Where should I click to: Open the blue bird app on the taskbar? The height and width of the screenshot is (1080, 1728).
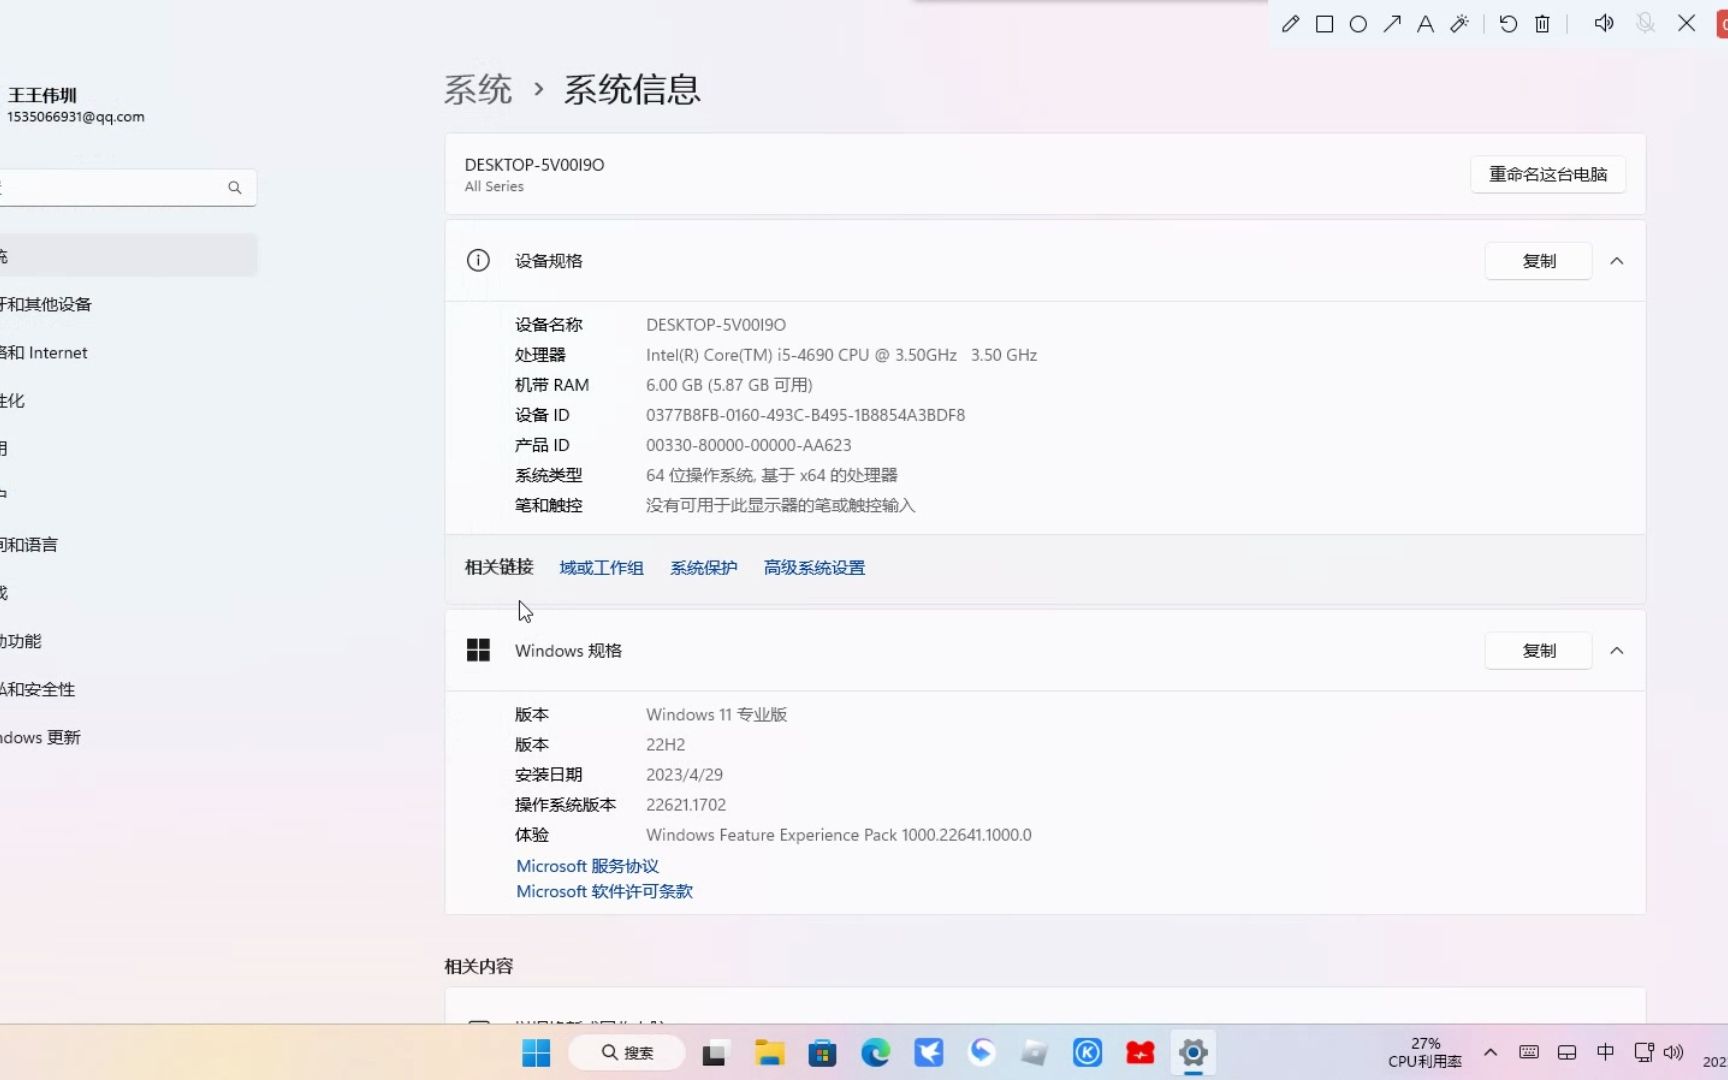[x=929, y=1053]
